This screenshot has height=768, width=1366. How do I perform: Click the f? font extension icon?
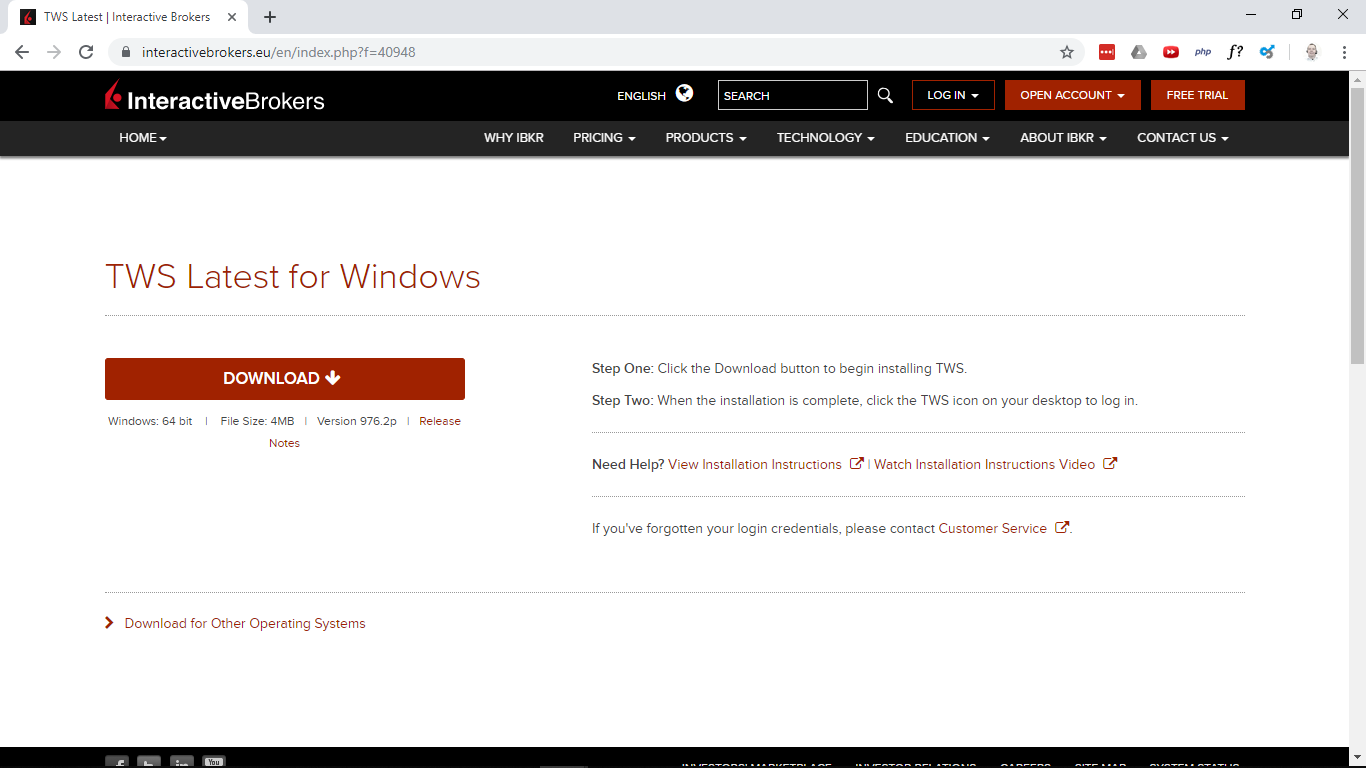1235,52
